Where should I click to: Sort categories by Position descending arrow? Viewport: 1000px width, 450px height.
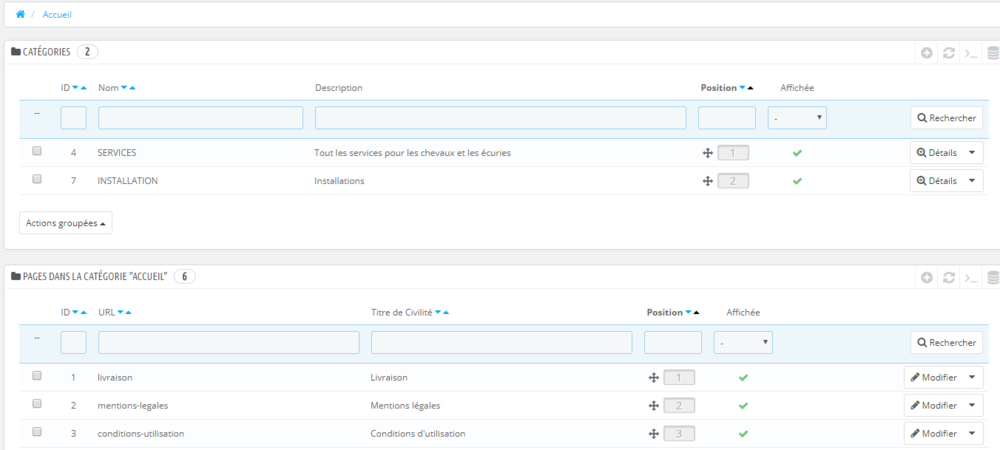pyautogui.click(x=742, y=88)
